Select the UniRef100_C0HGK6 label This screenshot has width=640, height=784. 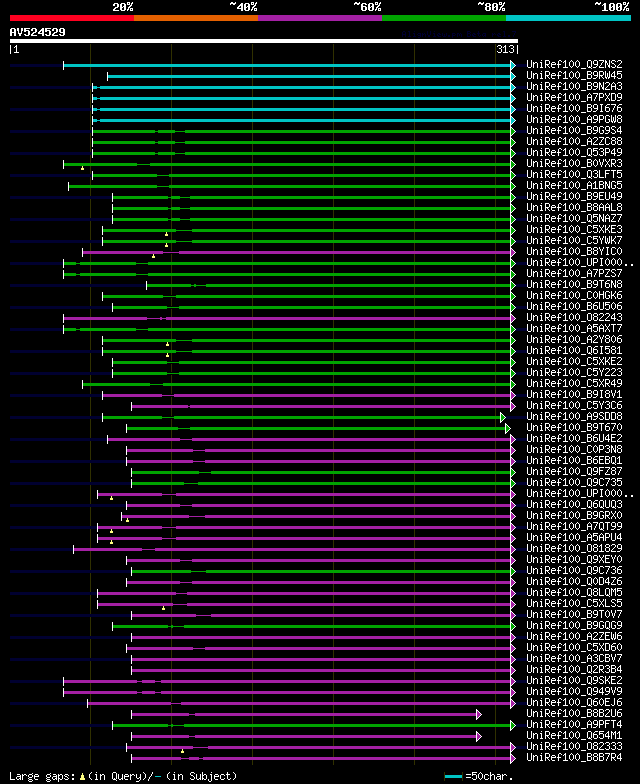[574, 296]
